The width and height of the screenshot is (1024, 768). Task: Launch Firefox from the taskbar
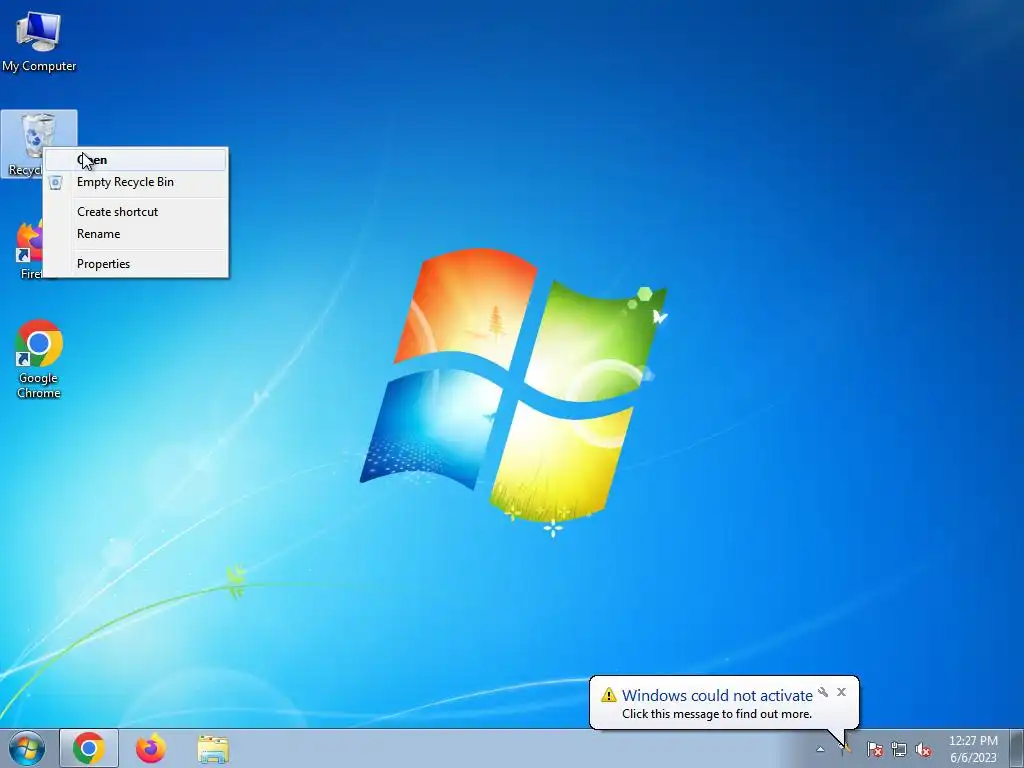tap(151, 748)
